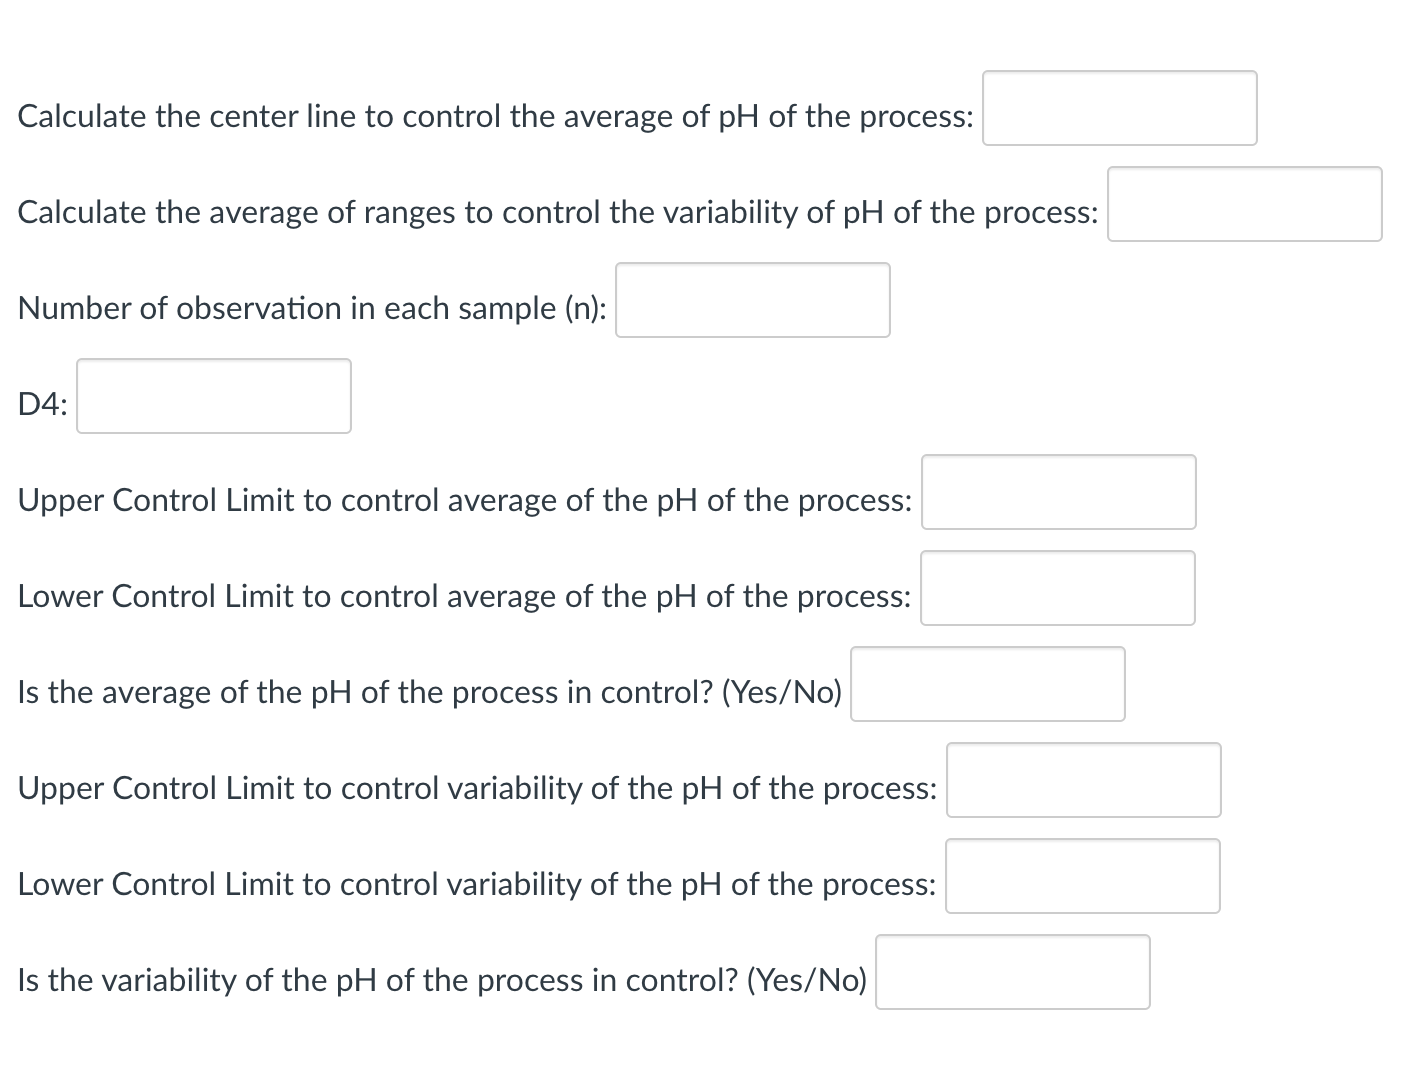
Task: Click the D4 input field
Action: (213, 396)
